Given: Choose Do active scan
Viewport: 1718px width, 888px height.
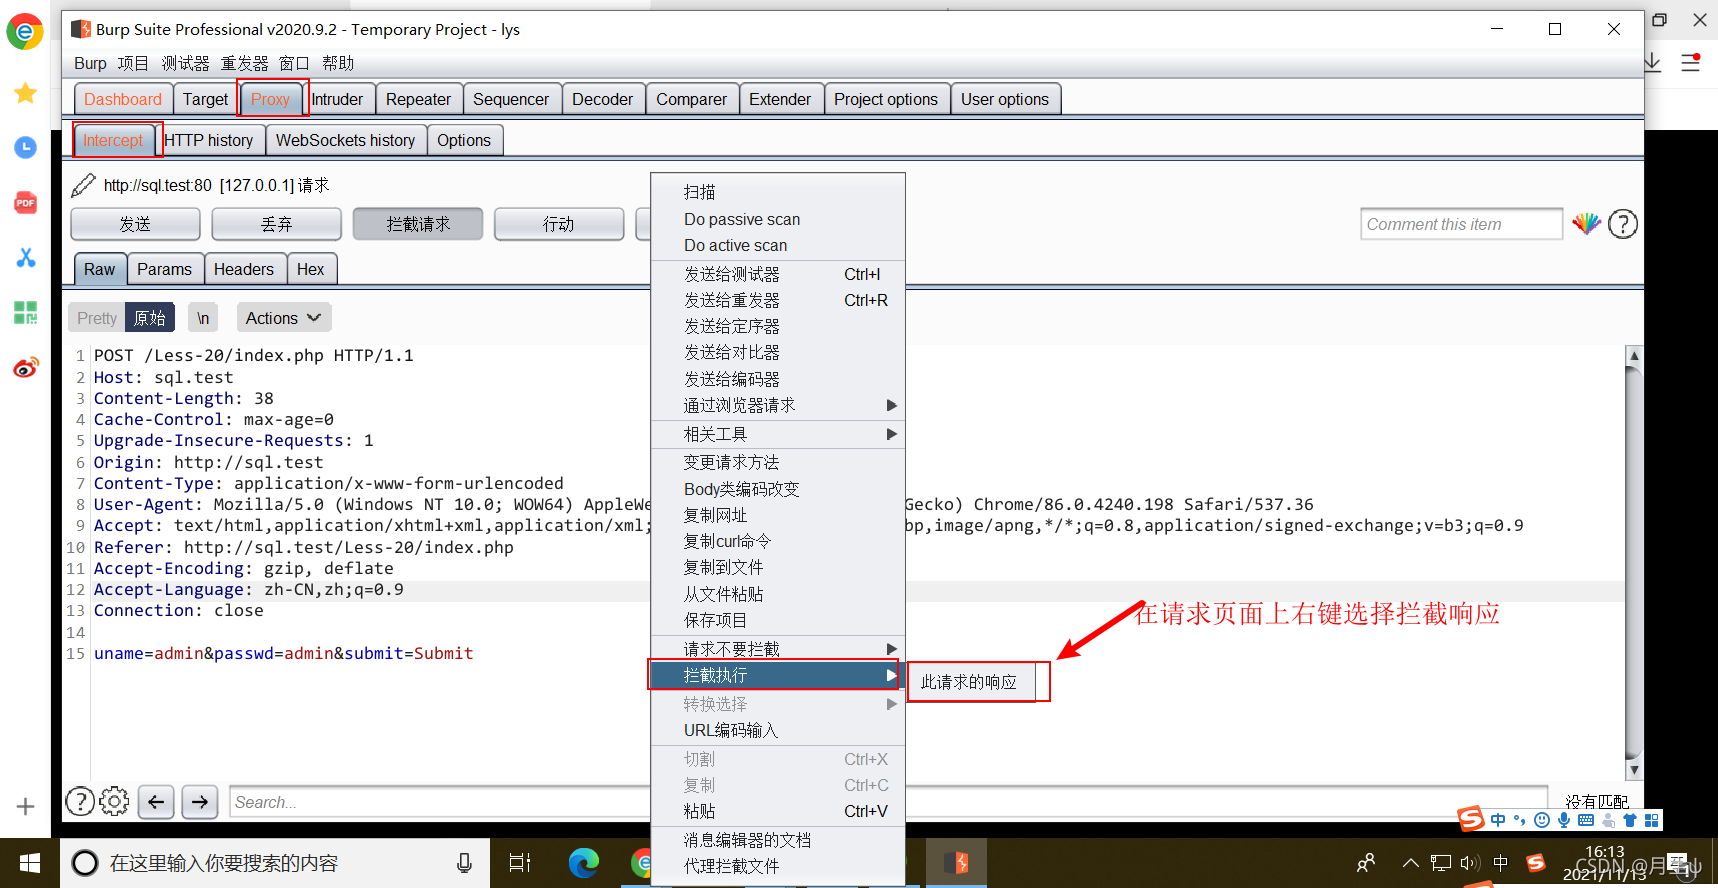Looking at the screenshot, I should click(778, 245).
